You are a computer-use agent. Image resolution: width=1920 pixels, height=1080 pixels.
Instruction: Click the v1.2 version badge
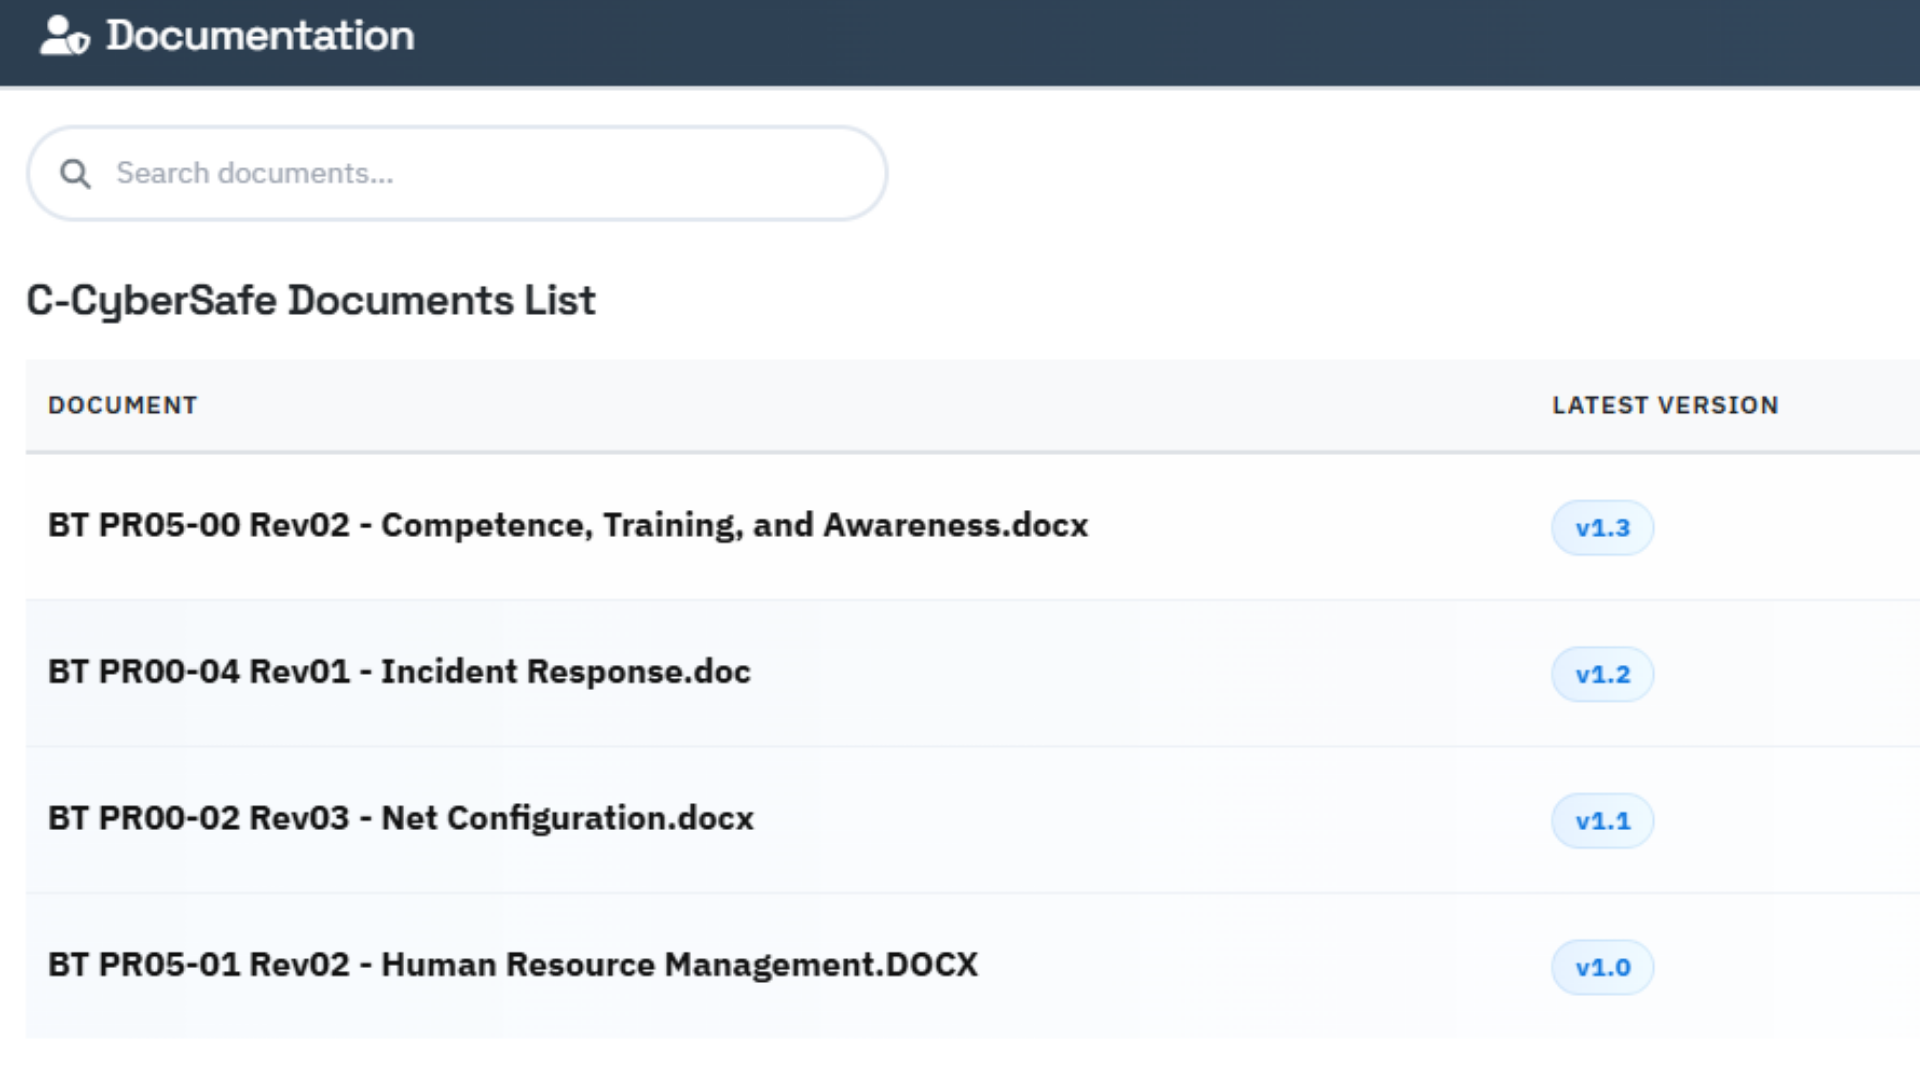pos(1602,674)
